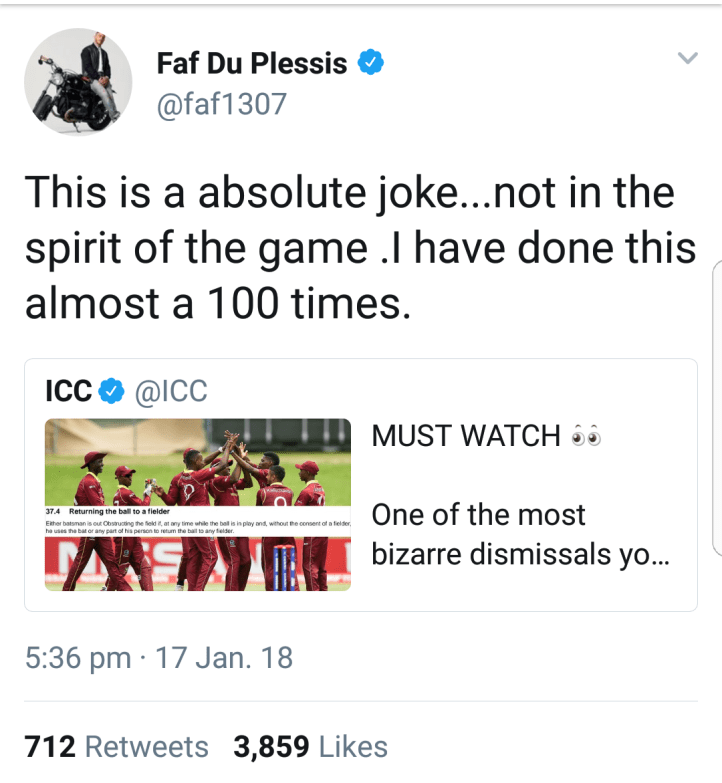Click the MUST WATCH text in quoted tweet
The width and height of the screenshot is (722, 783).
pyautogui.click(x=465, y=437)
